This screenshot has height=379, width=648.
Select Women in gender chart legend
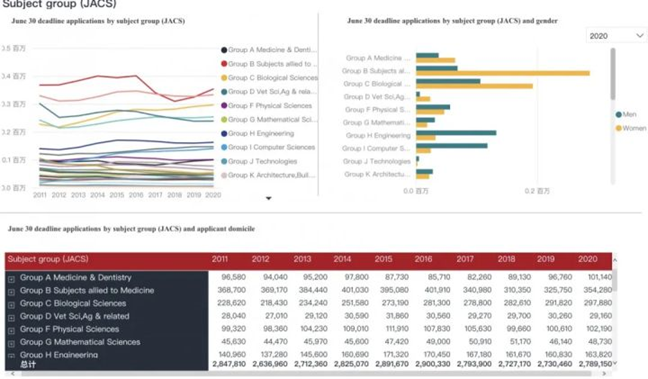(631, 128)
